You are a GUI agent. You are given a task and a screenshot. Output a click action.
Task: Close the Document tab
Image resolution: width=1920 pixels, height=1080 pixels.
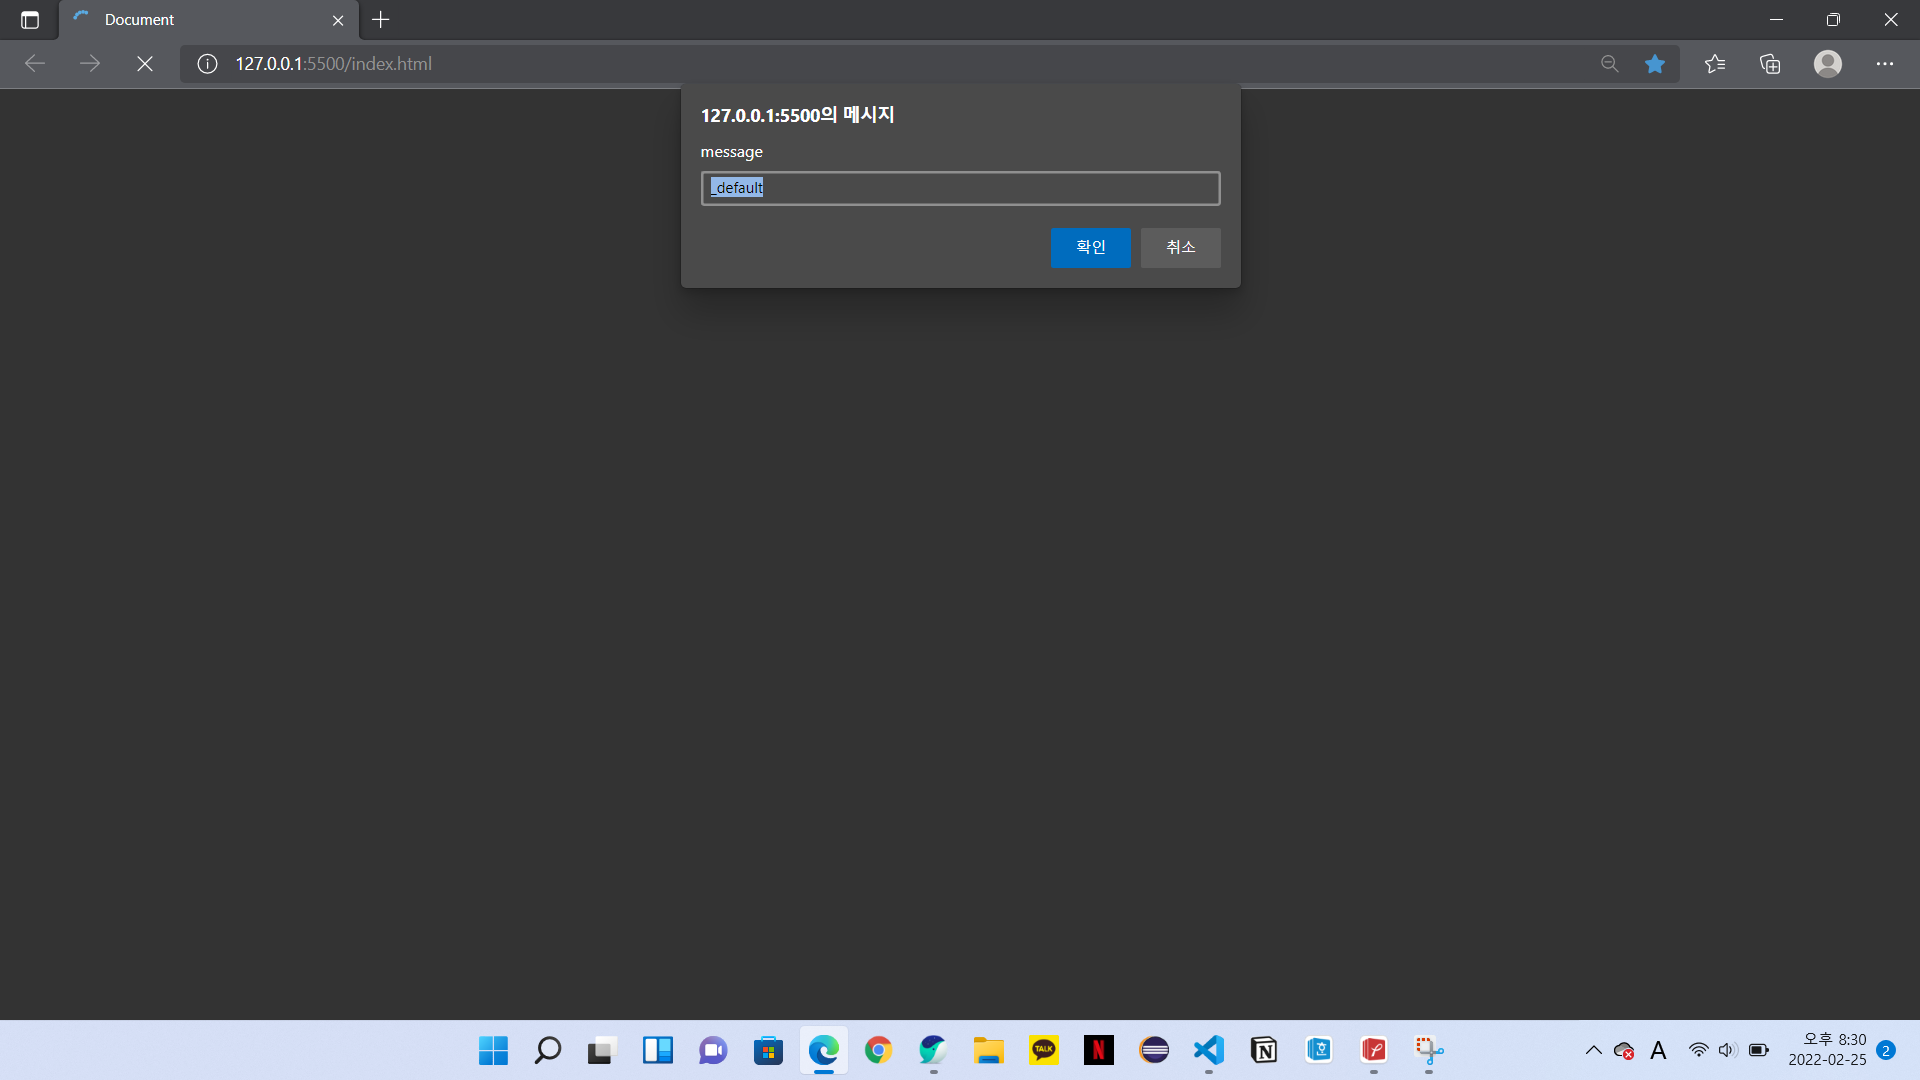pyautogui.click(x=338, y=20)
